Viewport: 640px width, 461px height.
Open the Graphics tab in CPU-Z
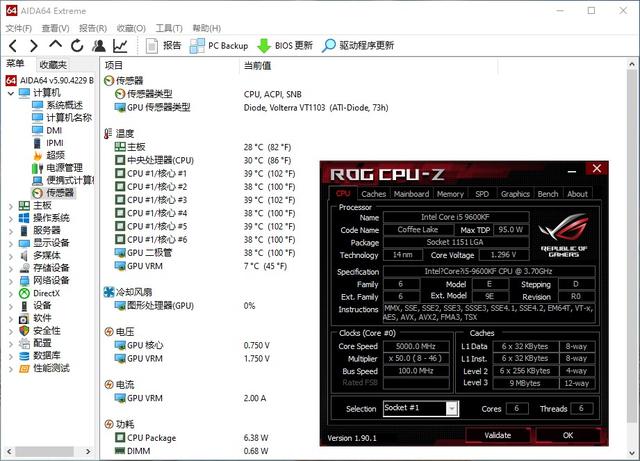point(515,194)
